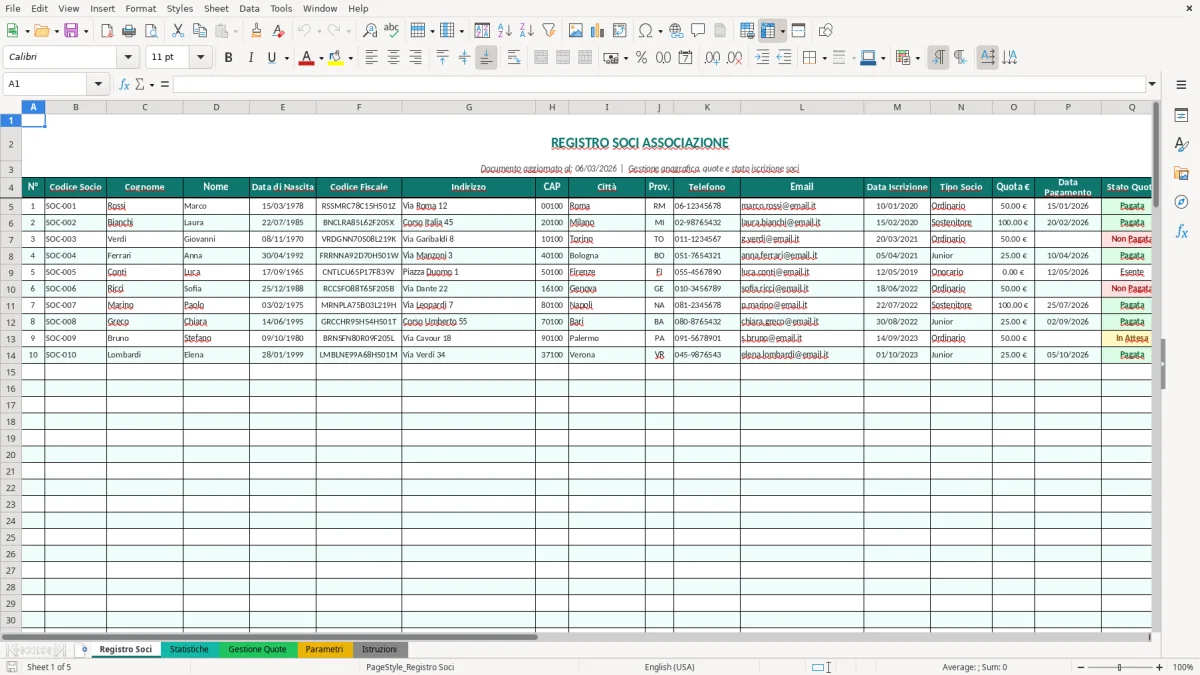Viewport: 1200px width, 675px height.
Task: Toggle Underline formatting
Action: [x=270, y=58]
